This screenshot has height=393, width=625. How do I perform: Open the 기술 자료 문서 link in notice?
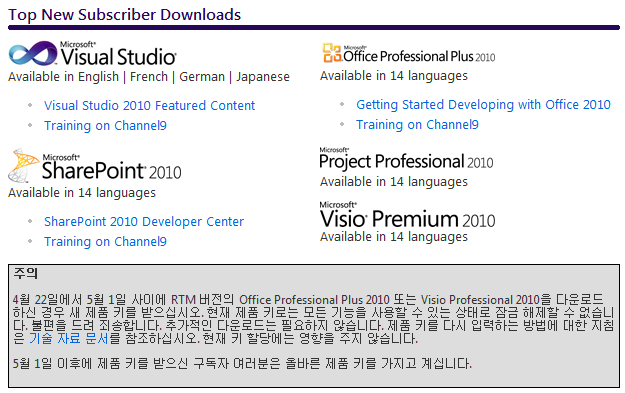69,338
